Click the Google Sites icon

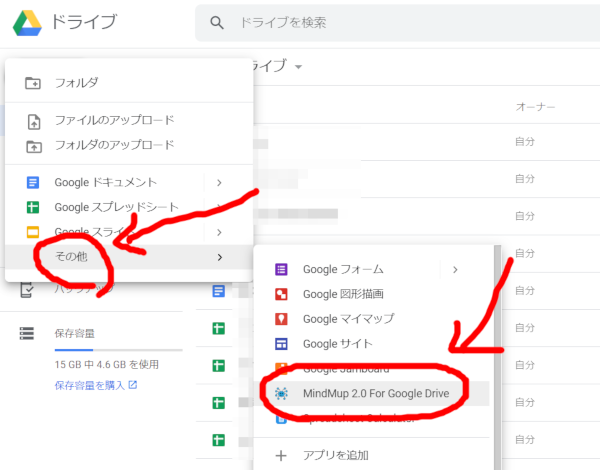281,344
